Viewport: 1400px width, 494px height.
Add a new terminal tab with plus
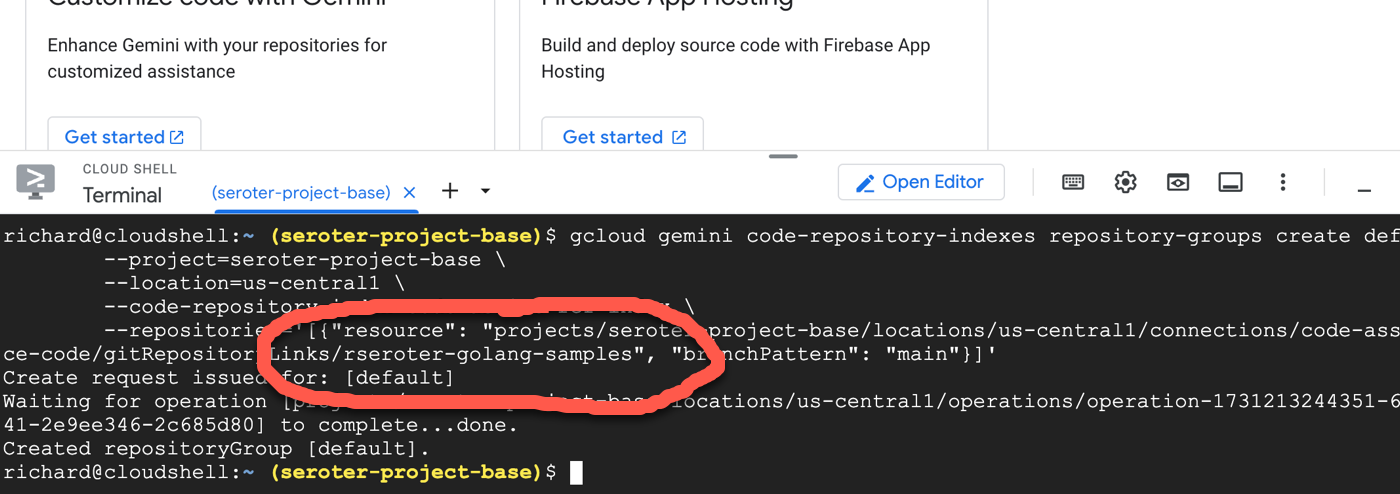[450, 191]
